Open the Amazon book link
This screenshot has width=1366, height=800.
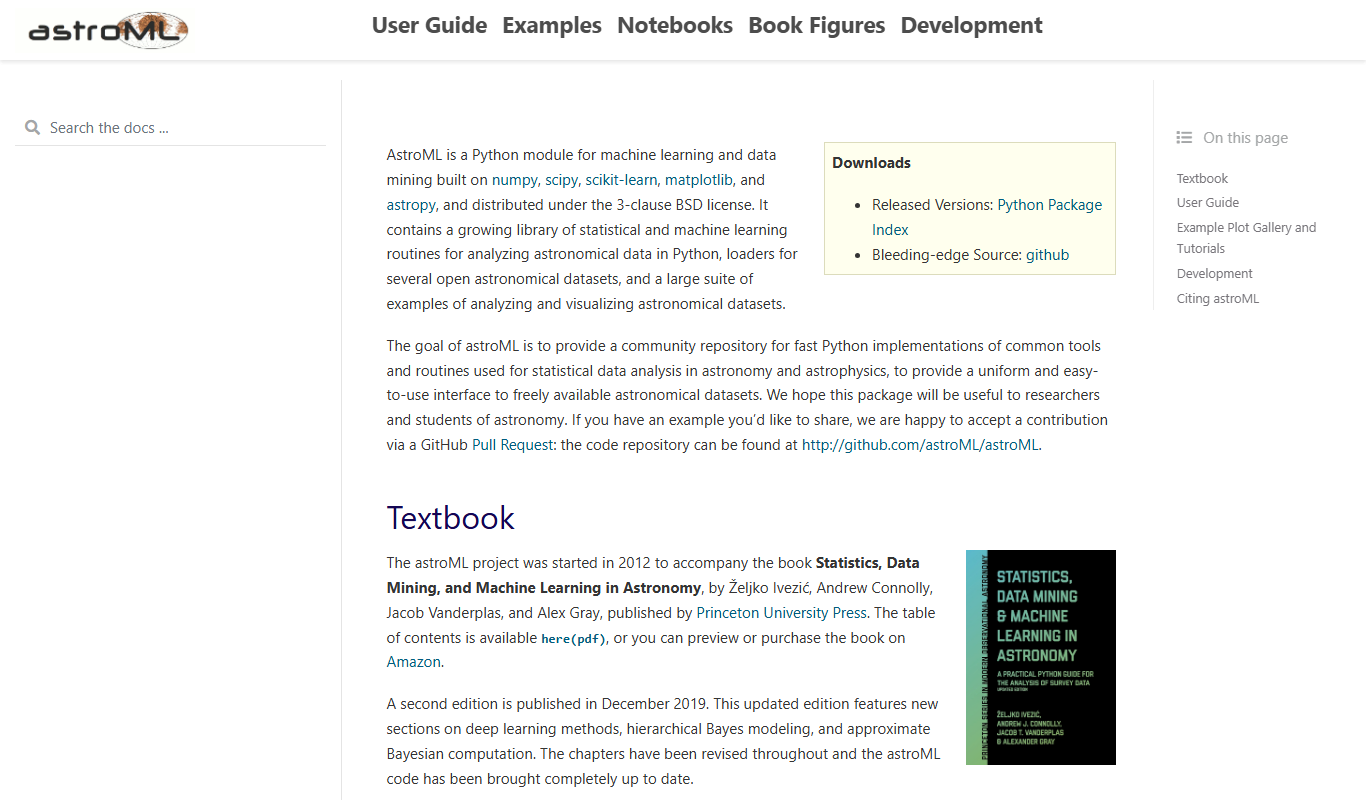(x=413, y=662)
